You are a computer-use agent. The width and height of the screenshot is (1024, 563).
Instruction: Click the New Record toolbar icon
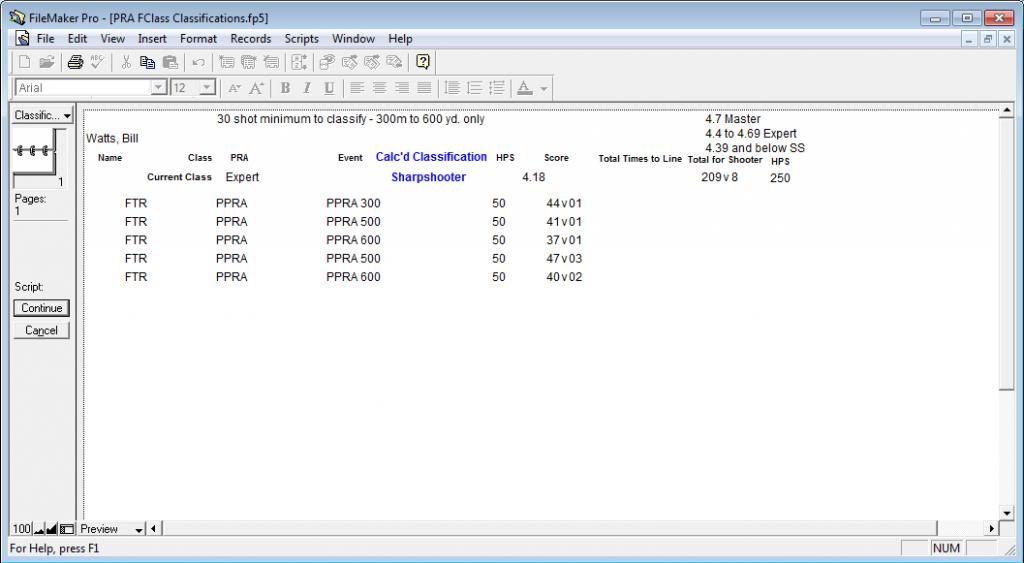(x=227, y=62)
